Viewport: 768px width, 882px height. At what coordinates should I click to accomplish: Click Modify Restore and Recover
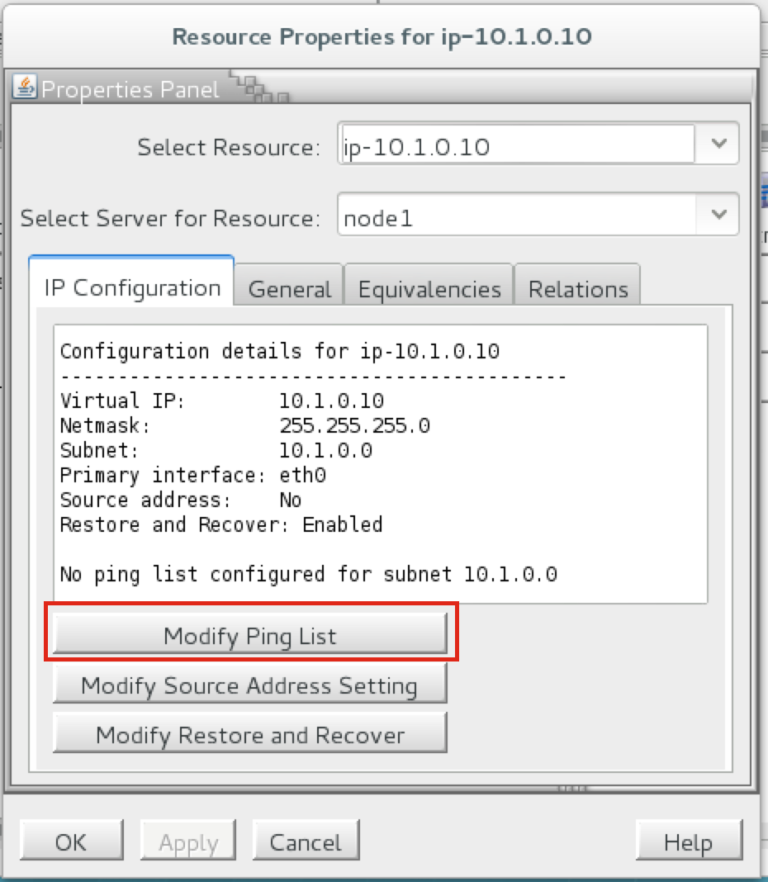tap(250, 736)
